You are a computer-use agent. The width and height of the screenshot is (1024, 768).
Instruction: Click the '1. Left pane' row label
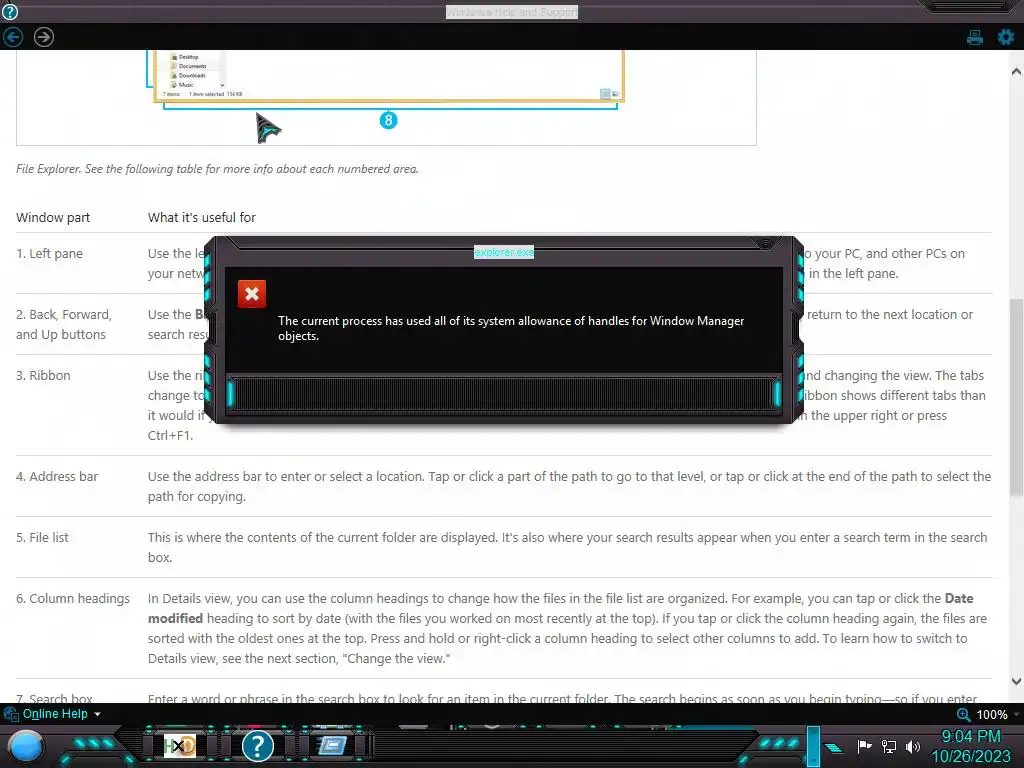click(50, 253)
